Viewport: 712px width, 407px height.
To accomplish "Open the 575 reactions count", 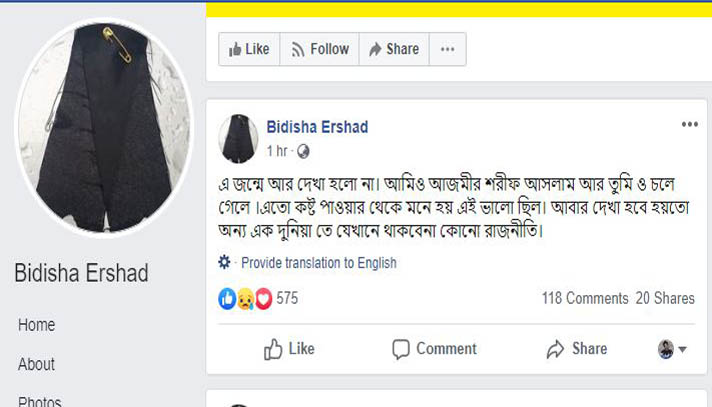I will coord(287,298).
